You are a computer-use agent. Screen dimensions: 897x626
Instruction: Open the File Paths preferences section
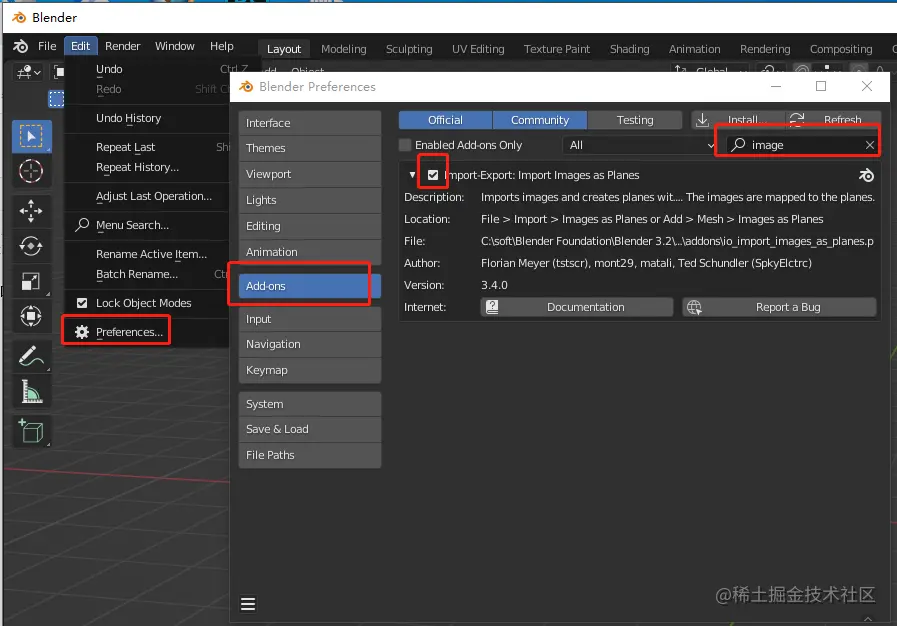(309, 455)
